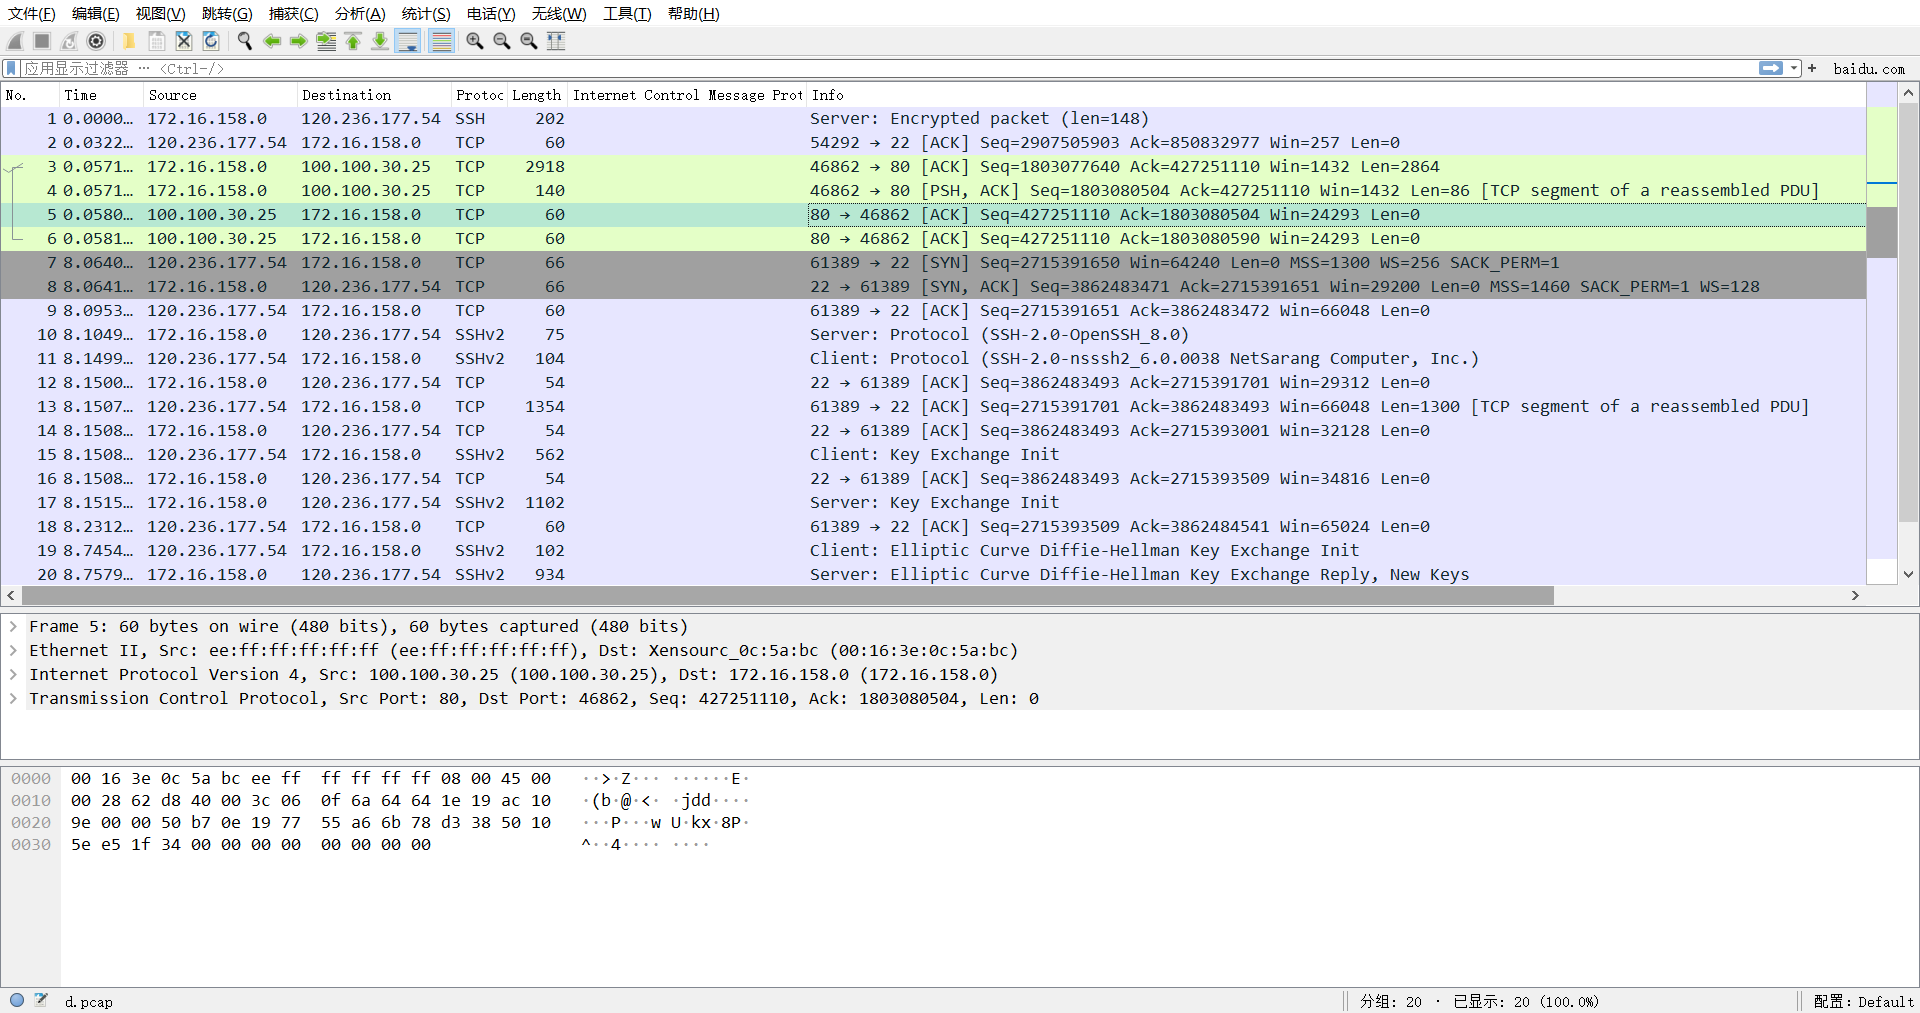Open a capture file via folder icon
This screenshot has width=1920, height=1013.
point(129,41)
